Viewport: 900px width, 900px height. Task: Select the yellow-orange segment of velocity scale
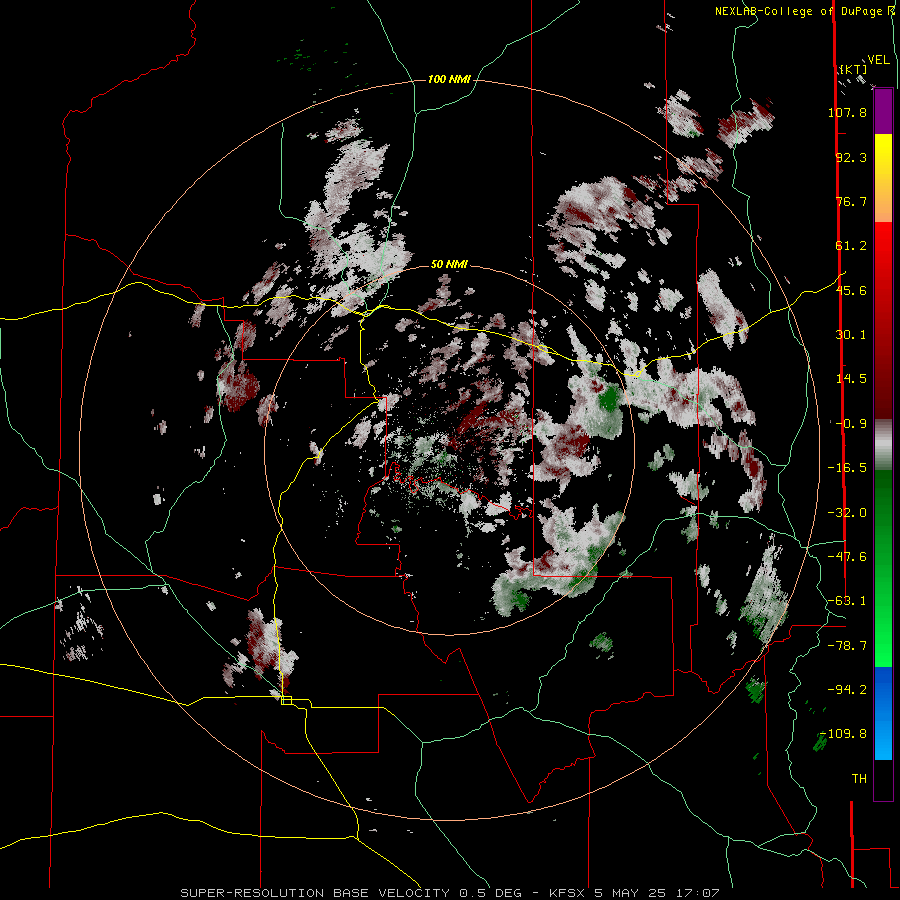click(x=883, y=179)
